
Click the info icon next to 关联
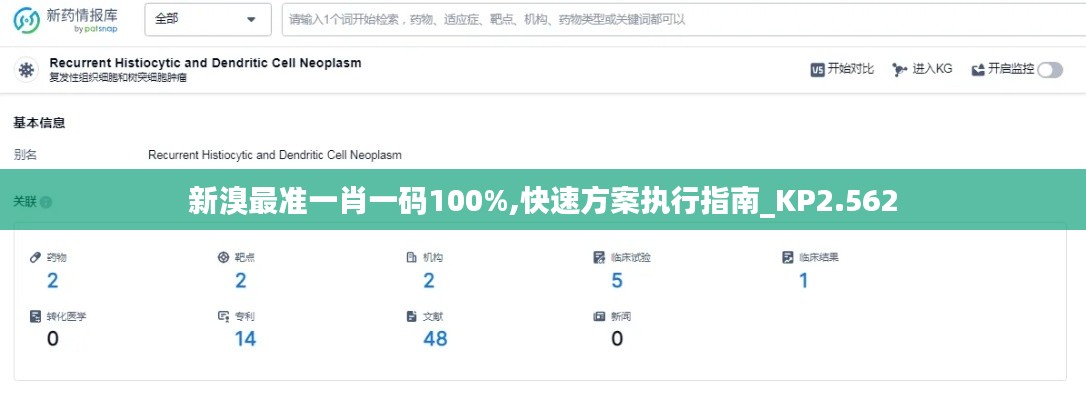46,202
